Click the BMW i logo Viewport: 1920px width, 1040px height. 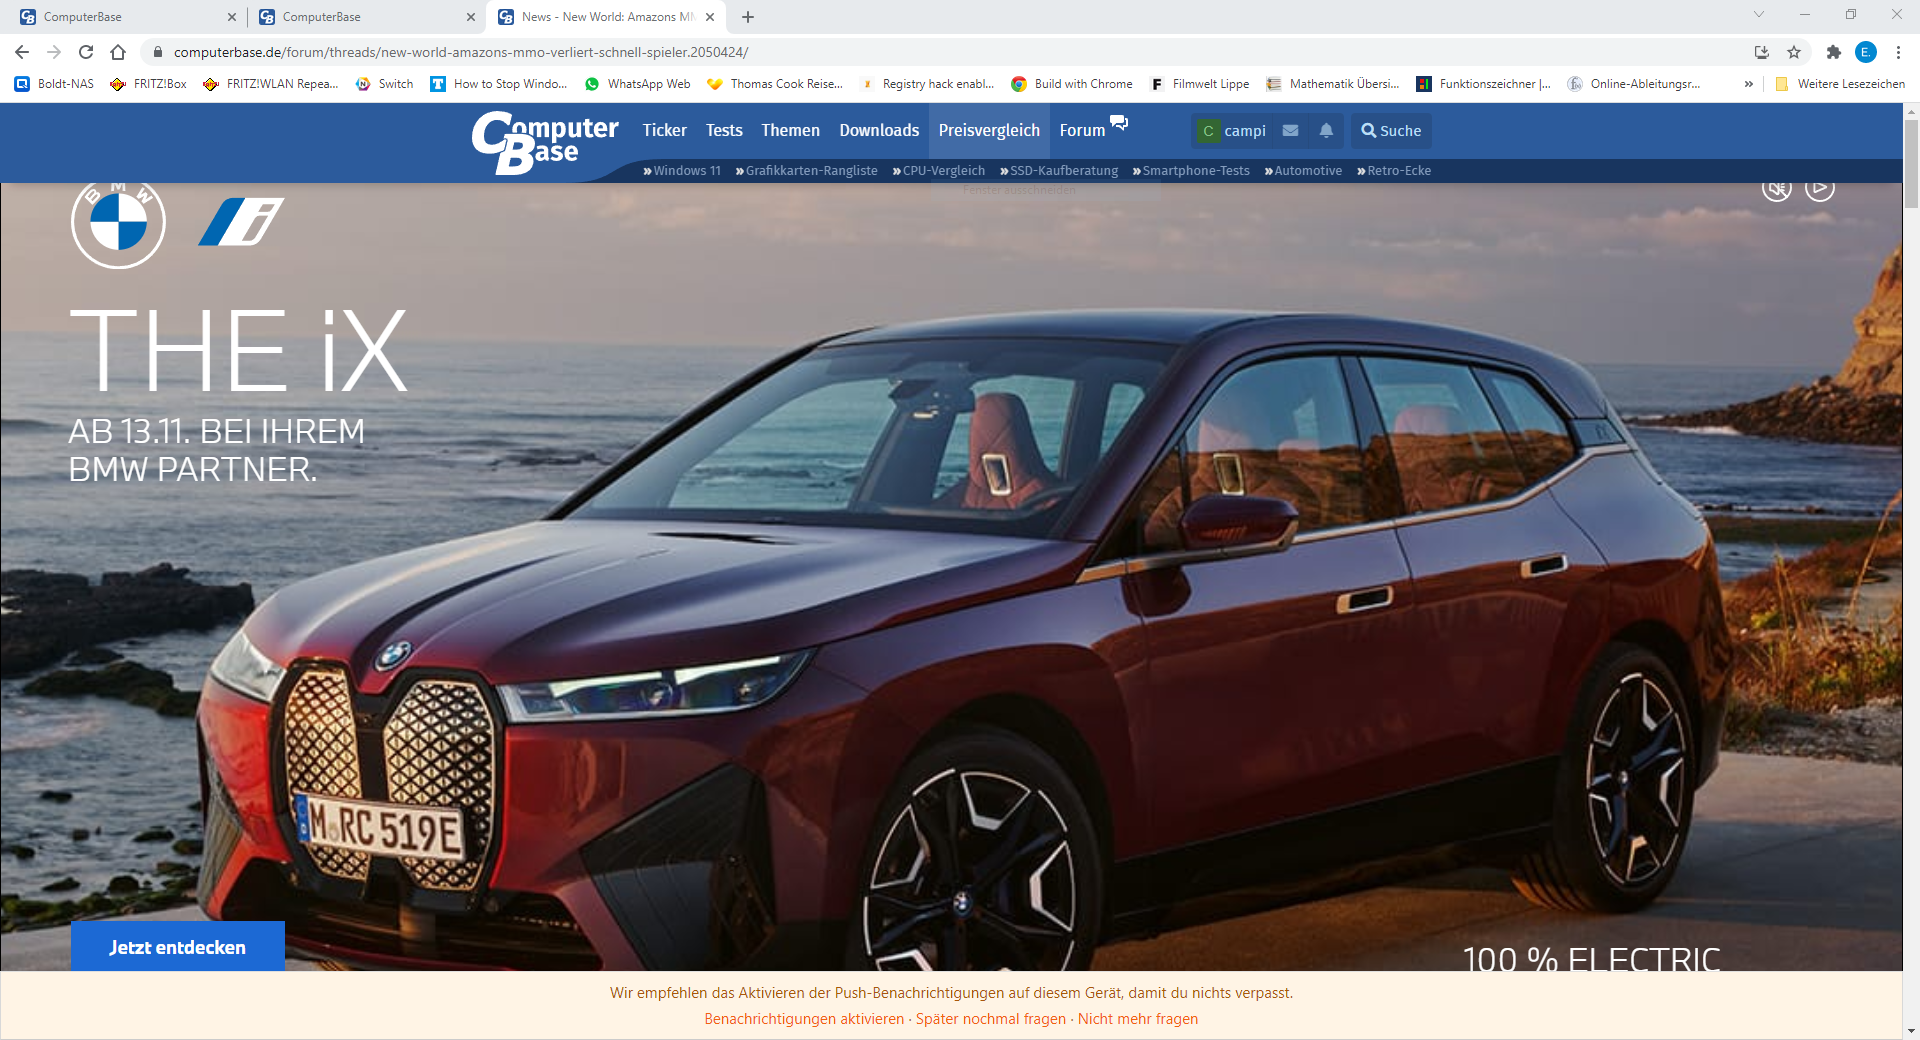241,221
